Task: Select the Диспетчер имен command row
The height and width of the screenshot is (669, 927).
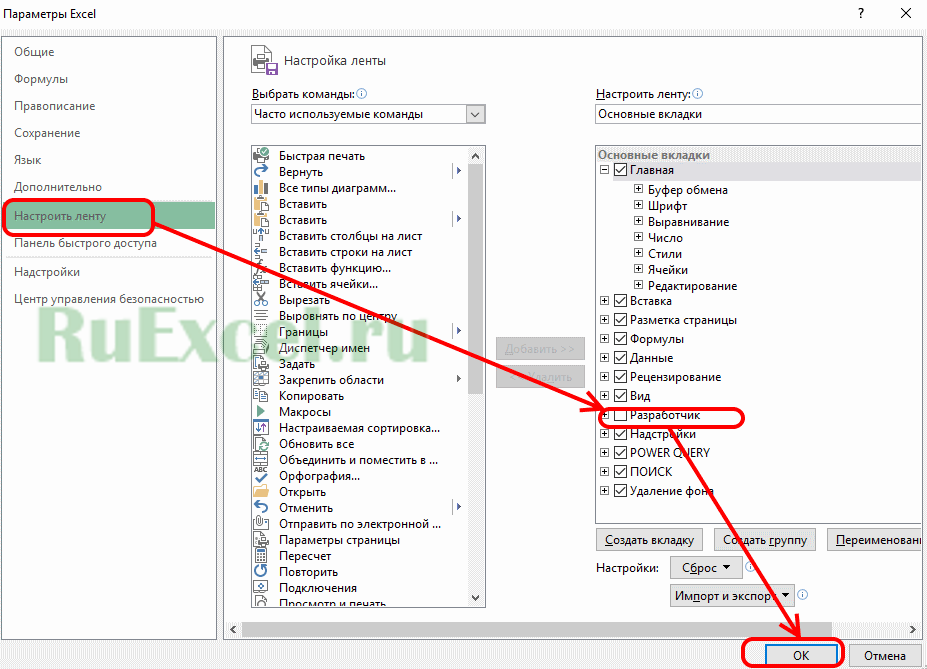Action: [359, 348]
